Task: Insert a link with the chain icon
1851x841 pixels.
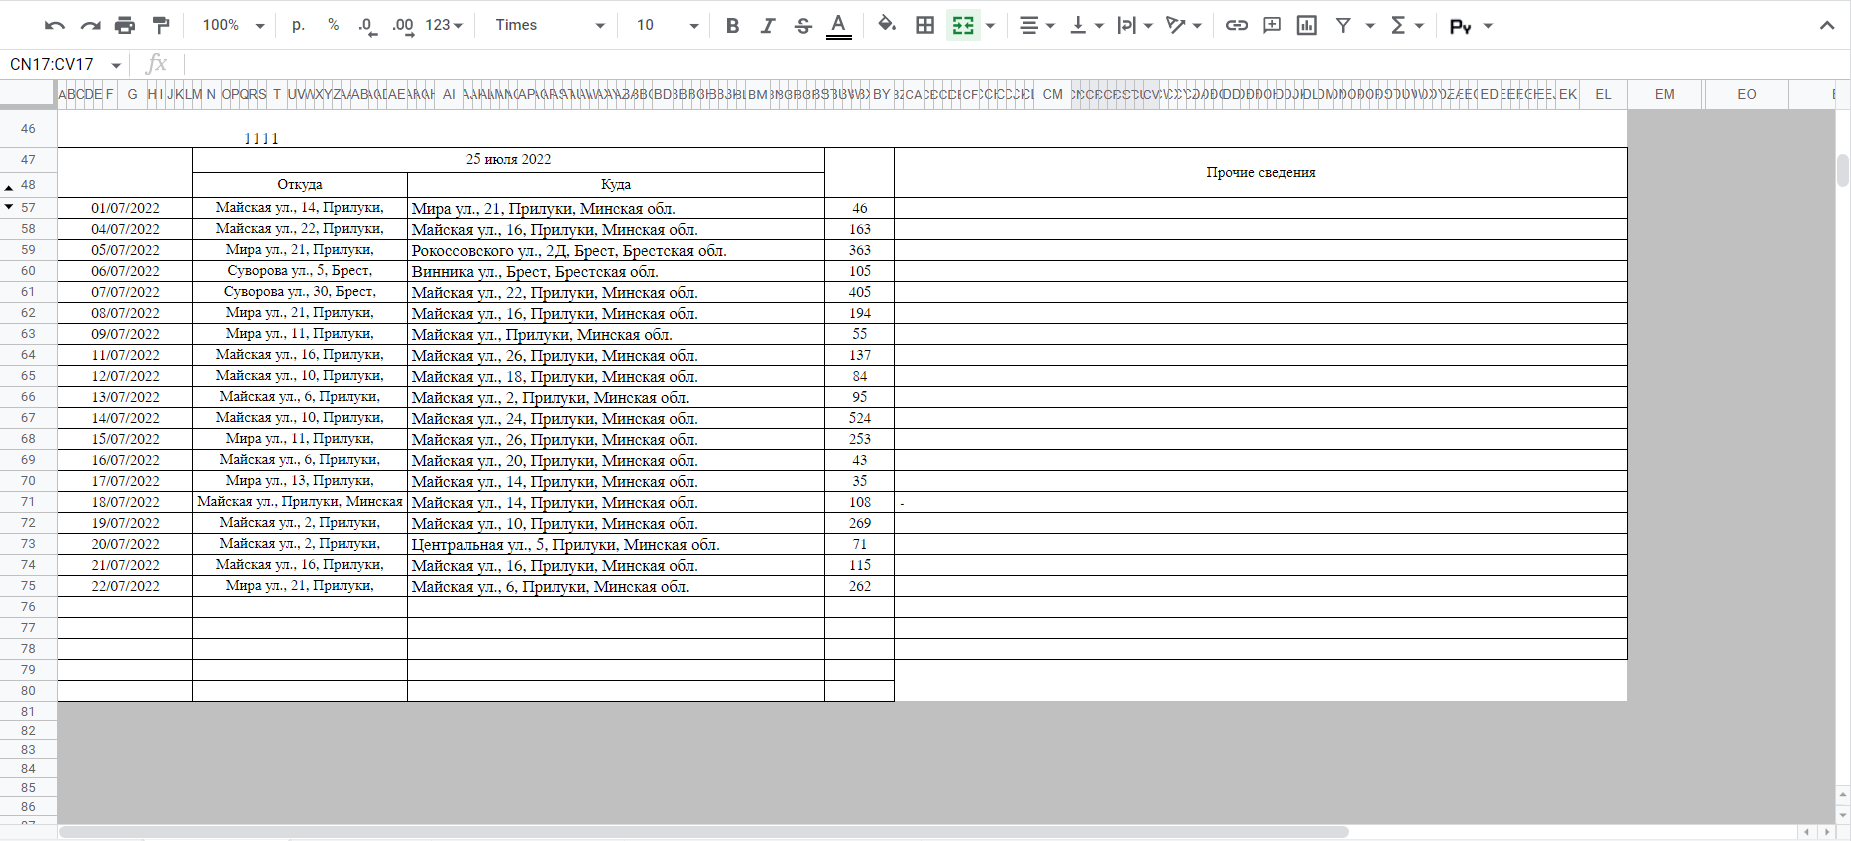Action: 1236,25
